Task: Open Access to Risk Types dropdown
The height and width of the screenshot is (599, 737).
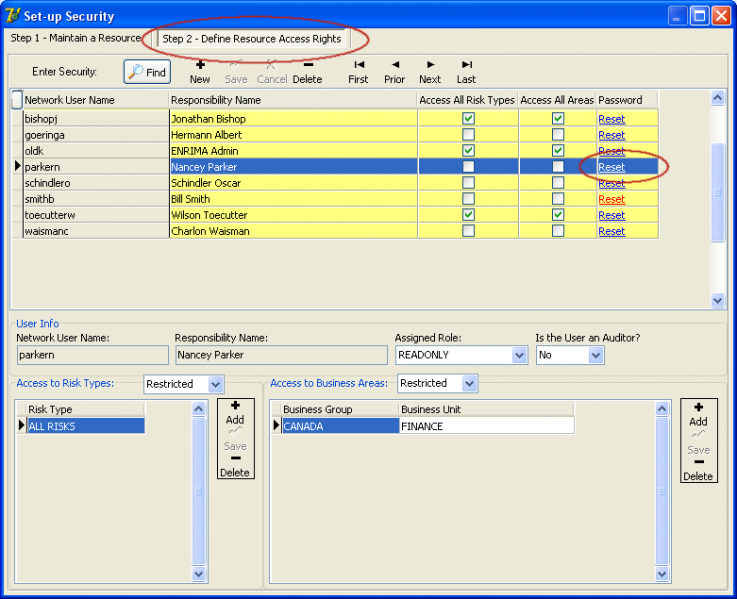Action: pos(216,384)
